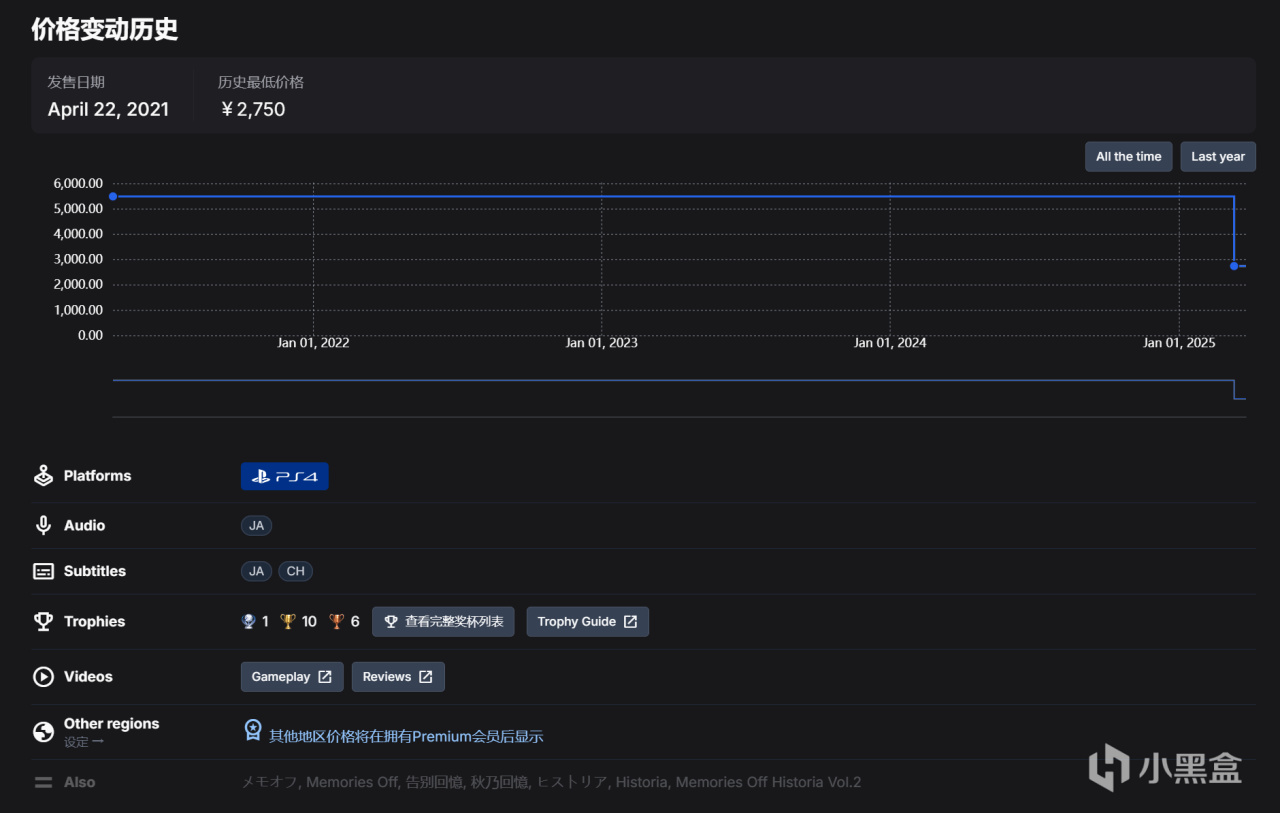Image resolution: width=1280 pixels, height=813 pixels.
Task: Click the CH subtitle tag
Action: (x=296, y=571)
